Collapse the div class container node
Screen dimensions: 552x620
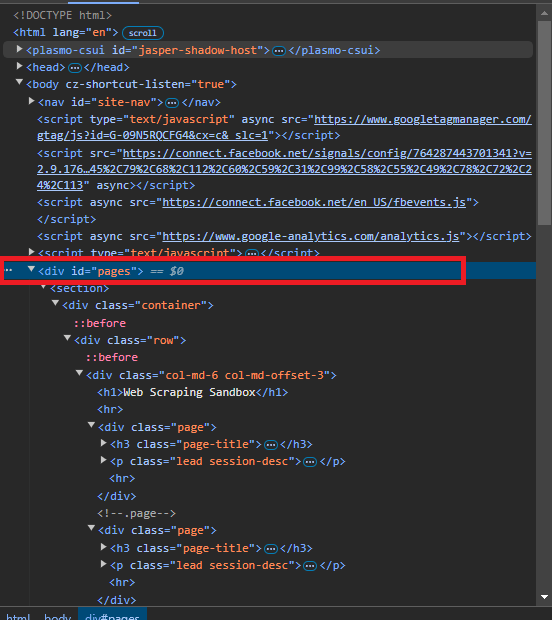point(55,303)
